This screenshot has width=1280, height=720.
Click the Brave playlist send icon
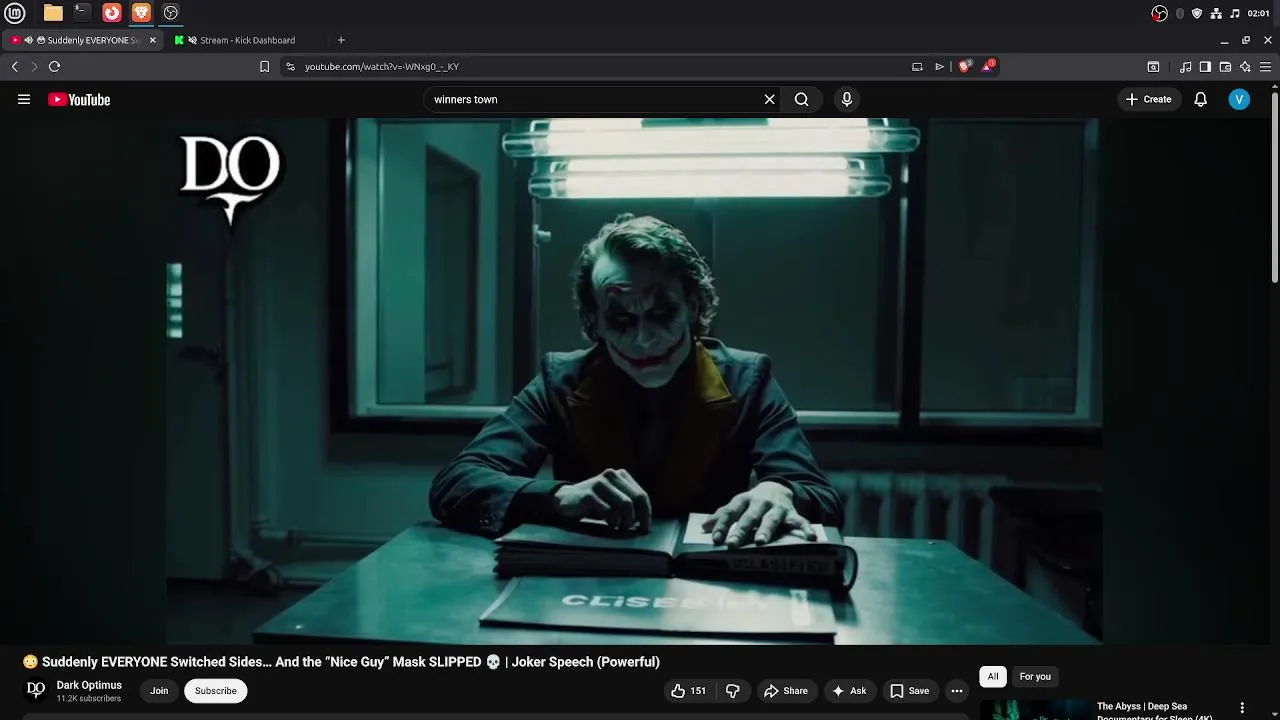[x=940, y=67]
